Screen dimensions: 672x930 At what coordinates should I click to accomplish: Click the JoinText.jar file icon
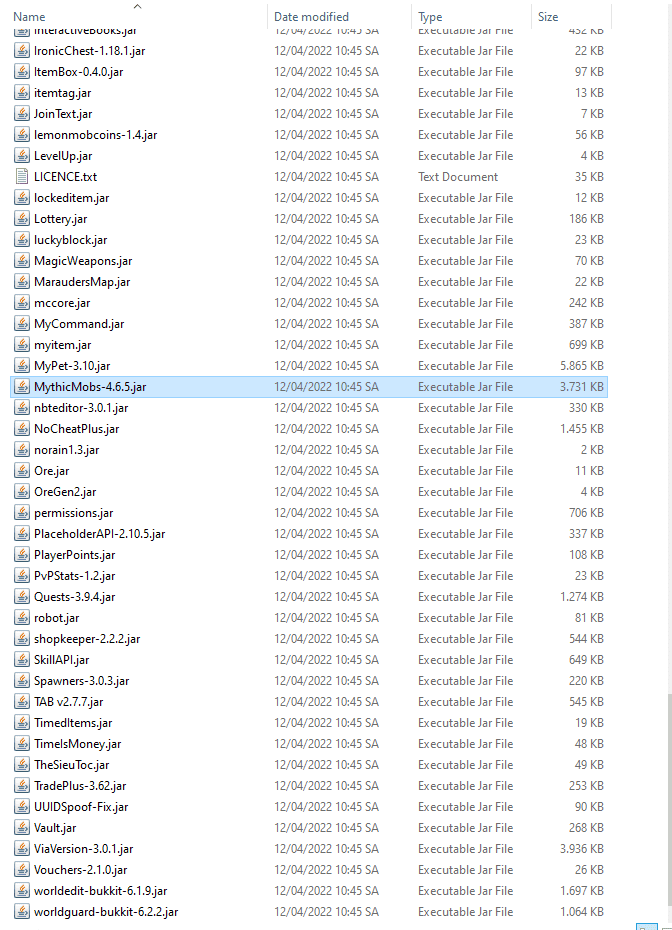click(x=22, y=114)
